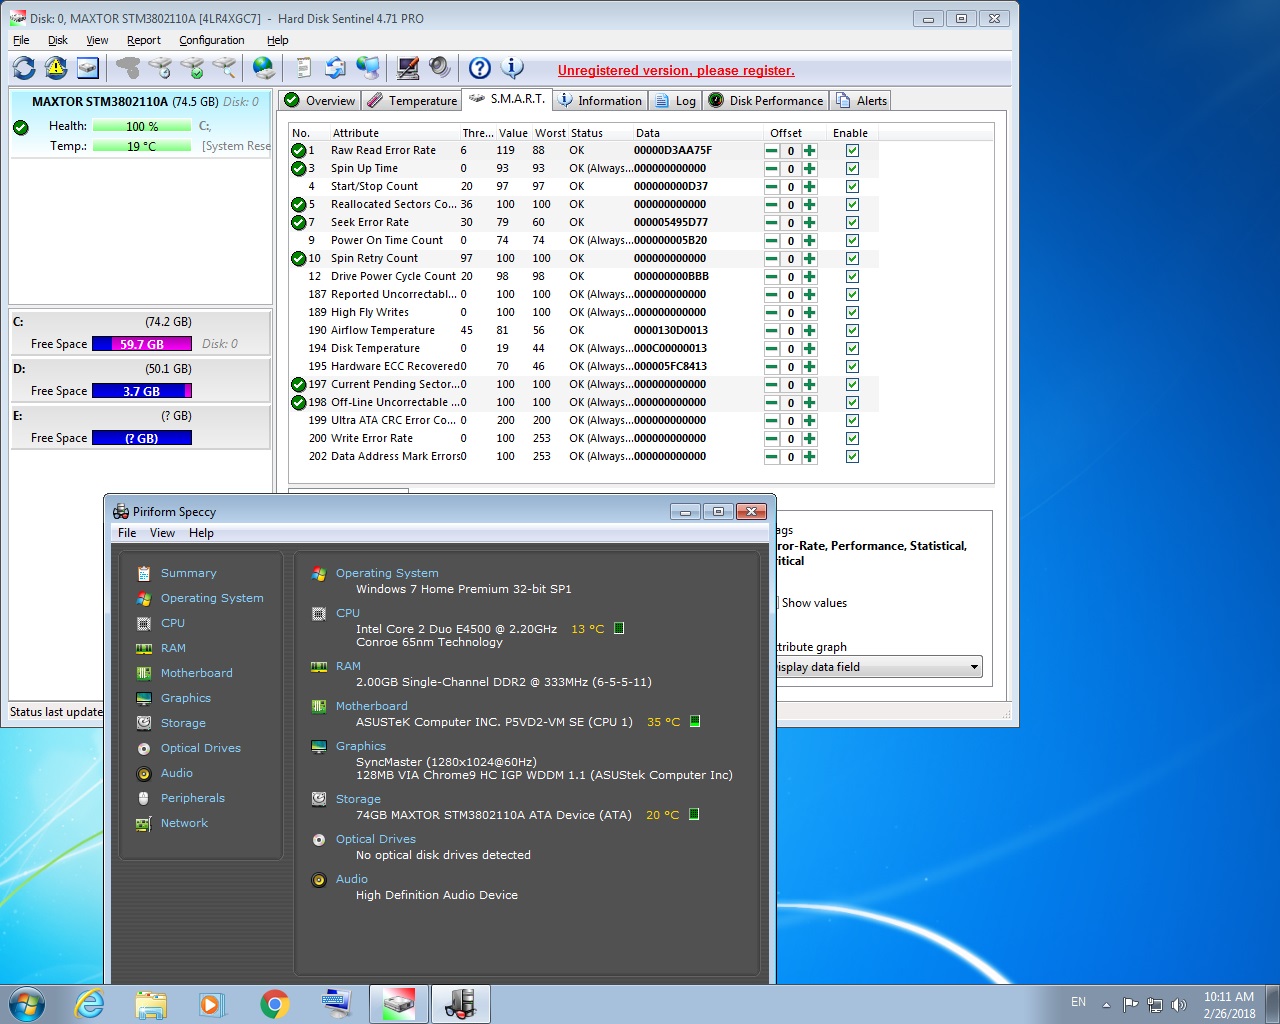Open Motherboard section in Speccy sidebar
This screenshot has height=1024, width=1280.
[196, 673]
